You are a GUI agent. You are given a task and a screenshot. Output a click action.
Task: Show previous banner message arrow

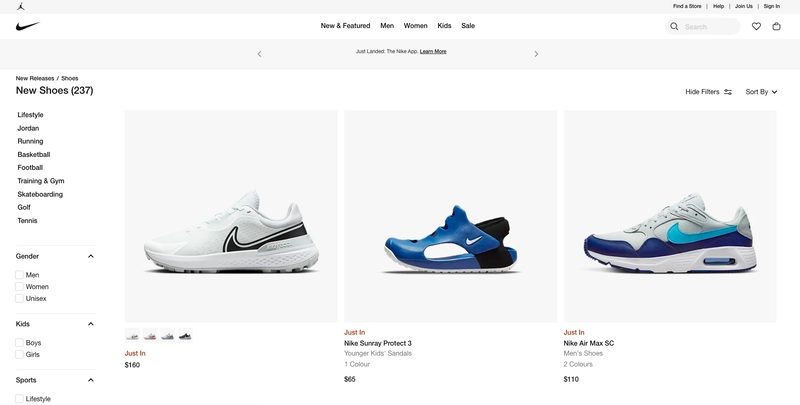click(259, 54)
